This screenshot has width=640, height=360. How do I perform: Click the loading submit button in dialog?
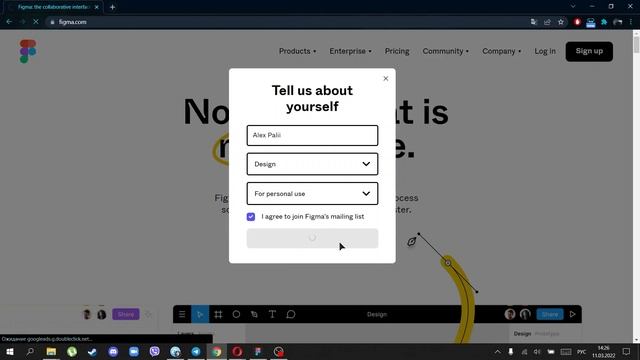tap(312, 238)
